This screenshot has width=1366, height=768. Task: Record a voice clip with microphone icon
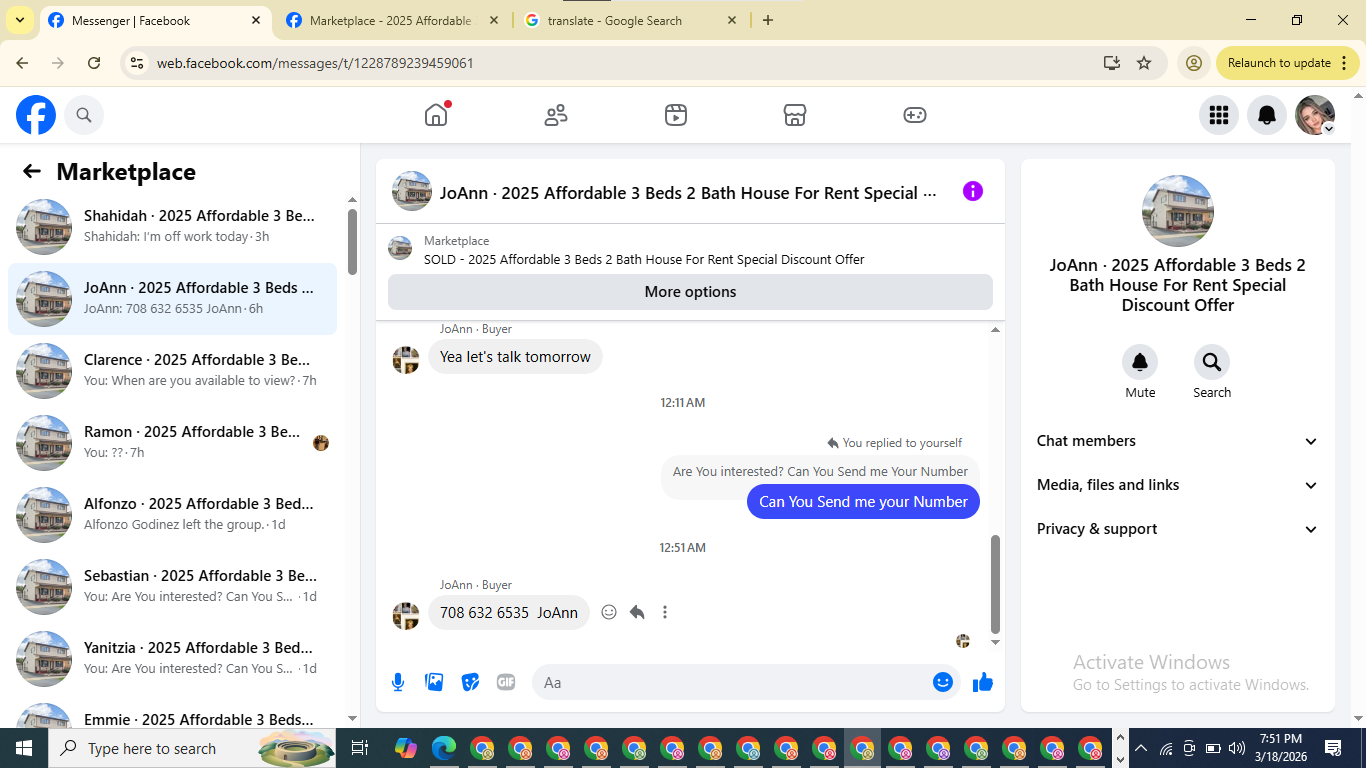(398, 682)
